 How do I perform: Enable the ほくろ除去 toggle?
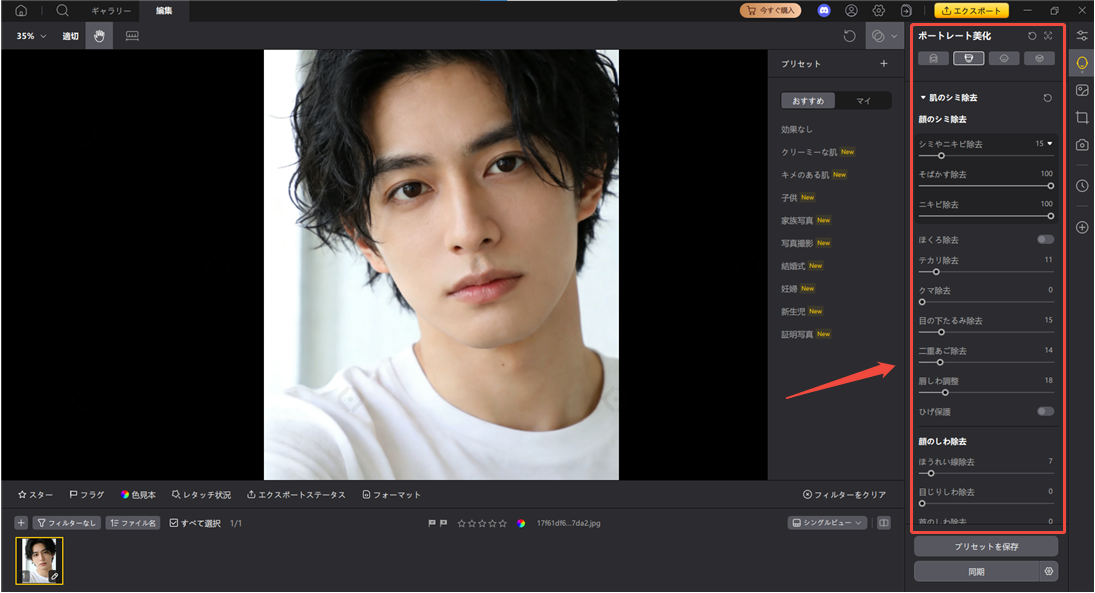(1045, 240)
